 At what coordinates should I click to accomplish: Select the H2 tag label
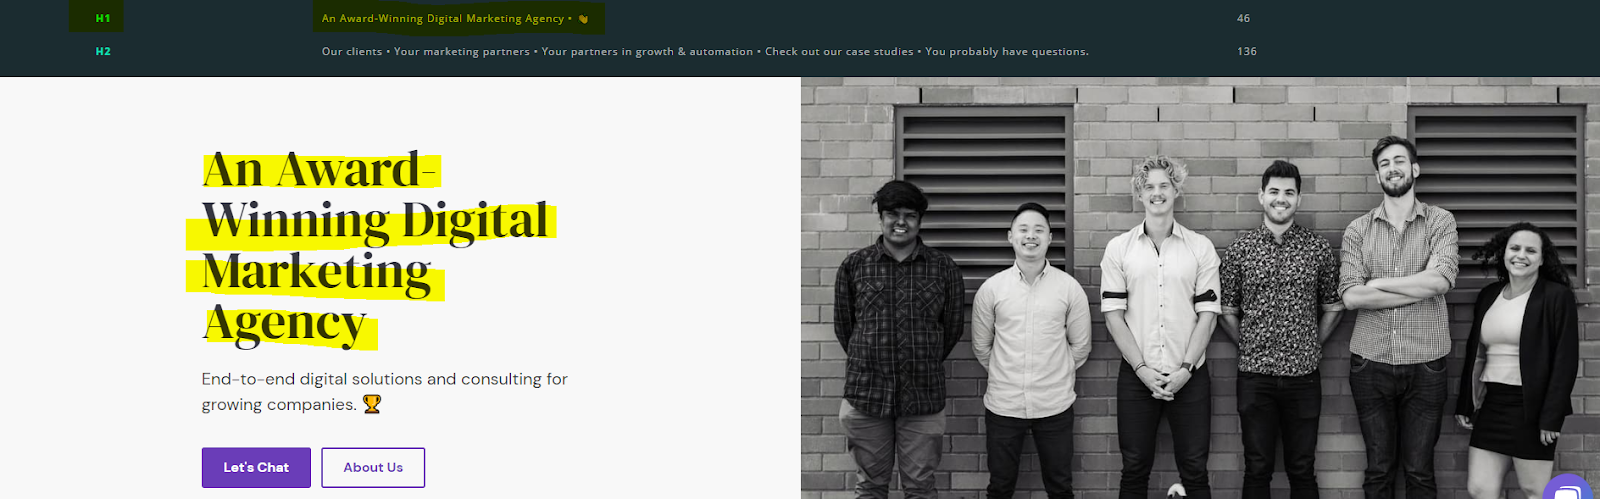[x=103, y=51]
